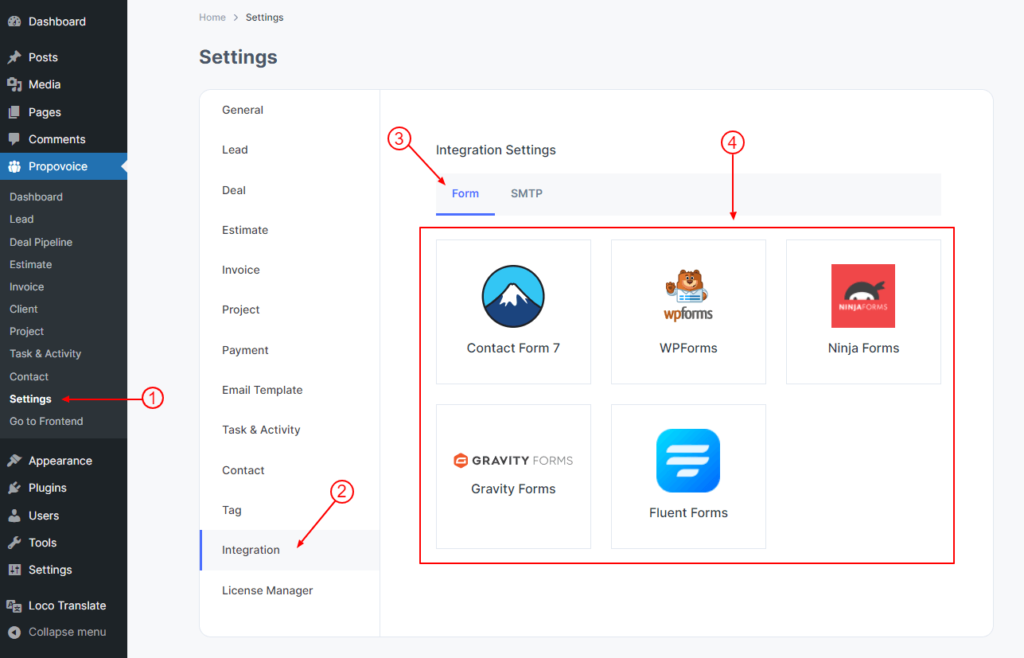Screen dimensions: 1024x658
Task: Click the Pages icon in sidebar
Action: pyautogui.click(x=14, y=112)
